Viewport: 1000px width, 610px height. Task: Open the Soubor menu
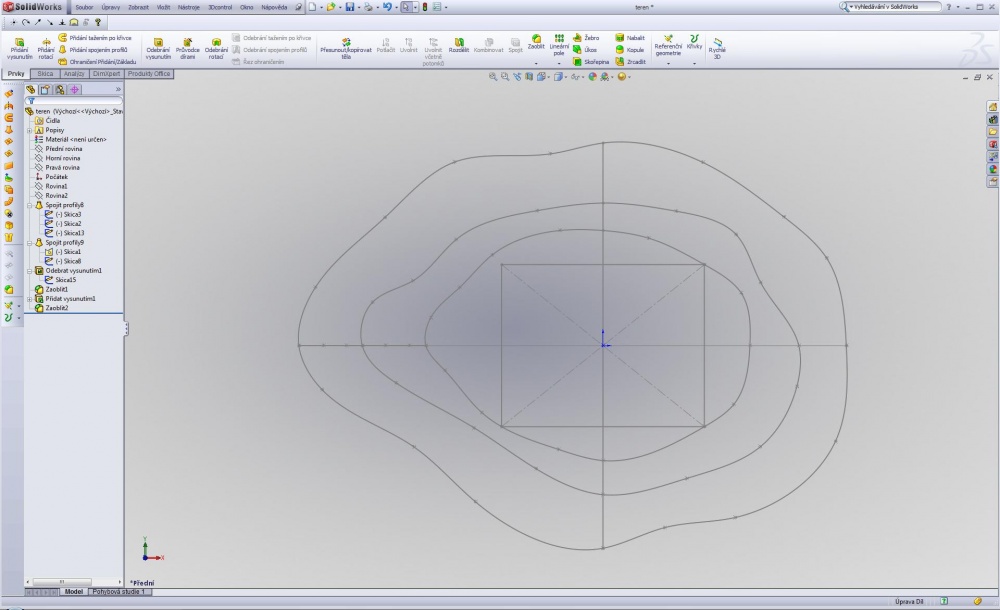pyautogui.click(x=84, y=7)
